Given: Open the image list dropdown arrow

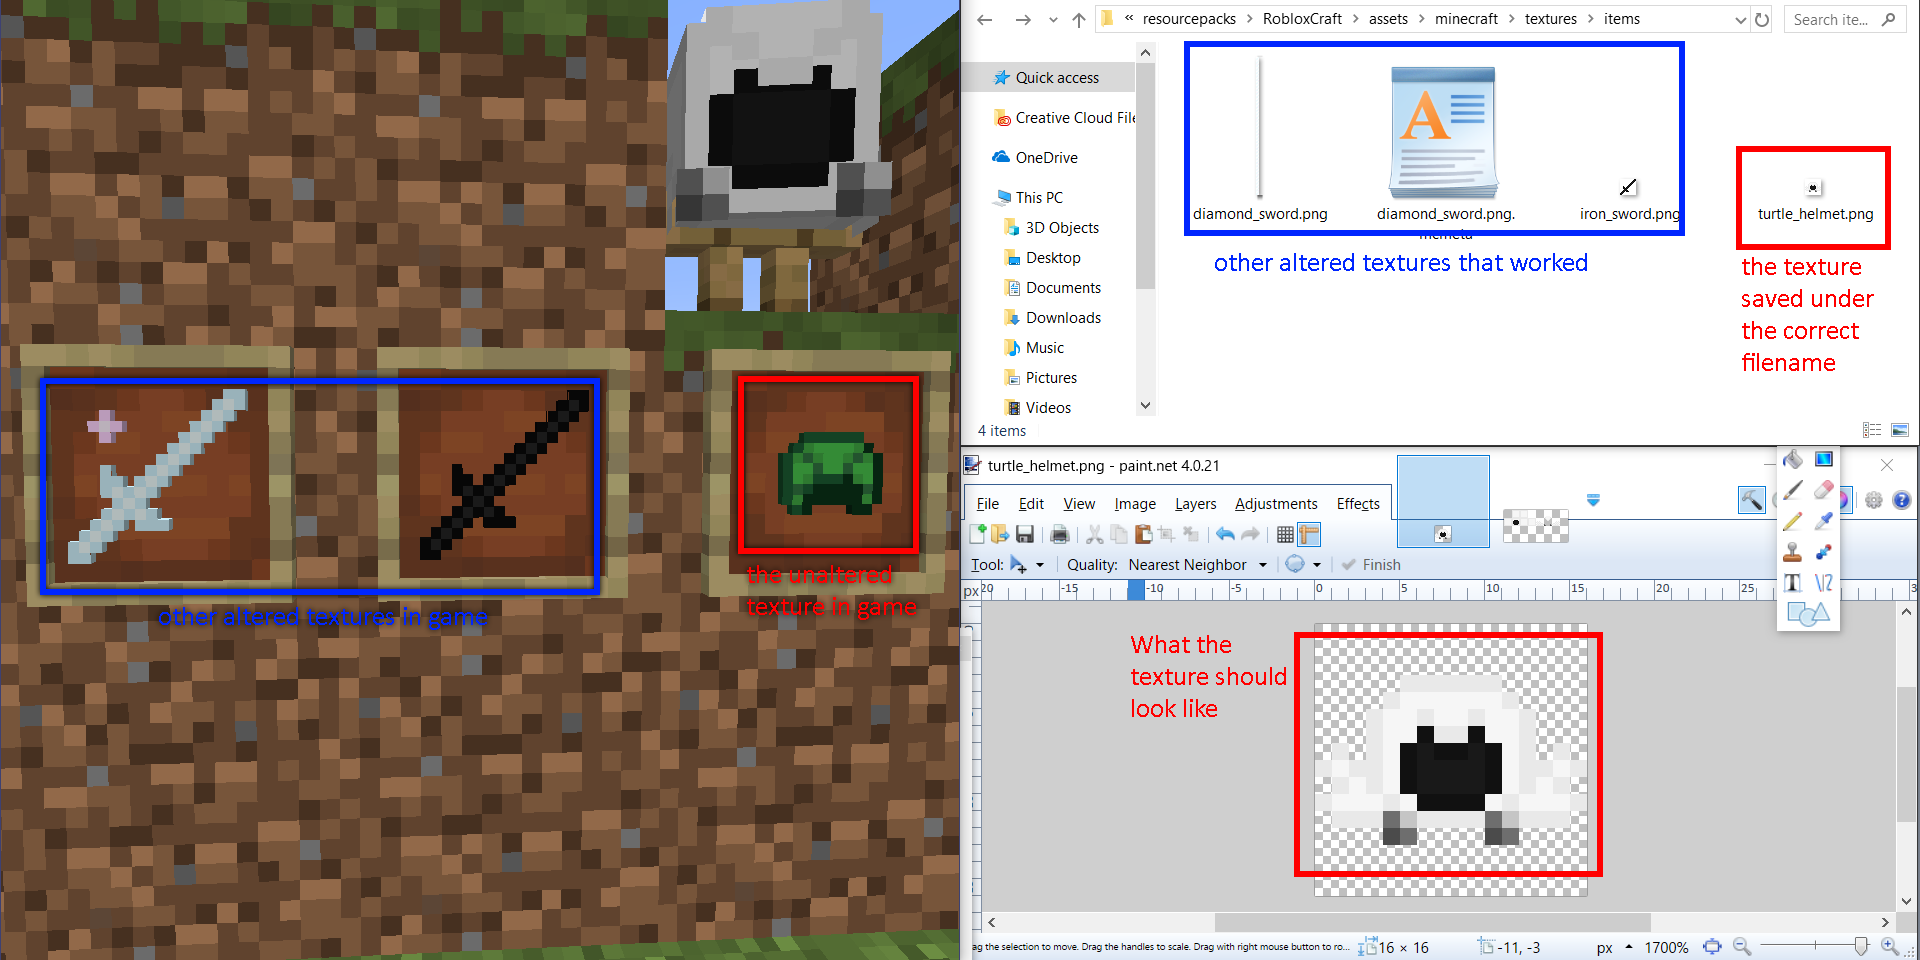Looking at the screenshot, I should [1593, 500].
